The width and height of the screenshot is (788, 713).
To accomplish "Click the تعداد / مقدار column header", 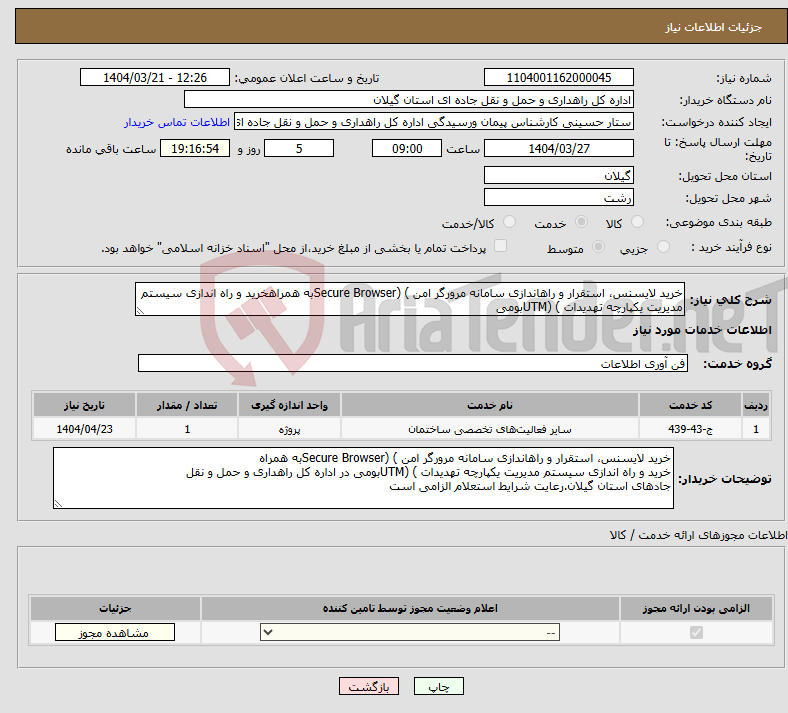I will (187, 405).
